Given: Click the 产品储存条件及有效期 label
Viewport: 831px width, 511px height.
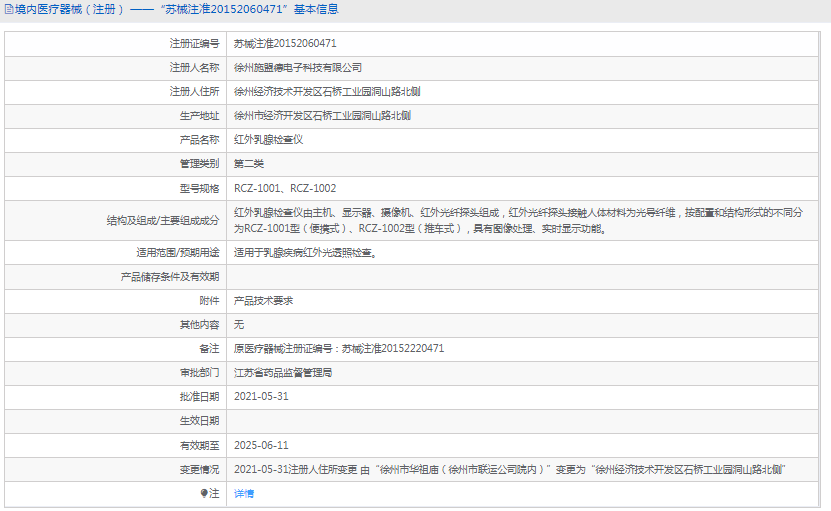Looking at the screenshot, I should point(170,277).
